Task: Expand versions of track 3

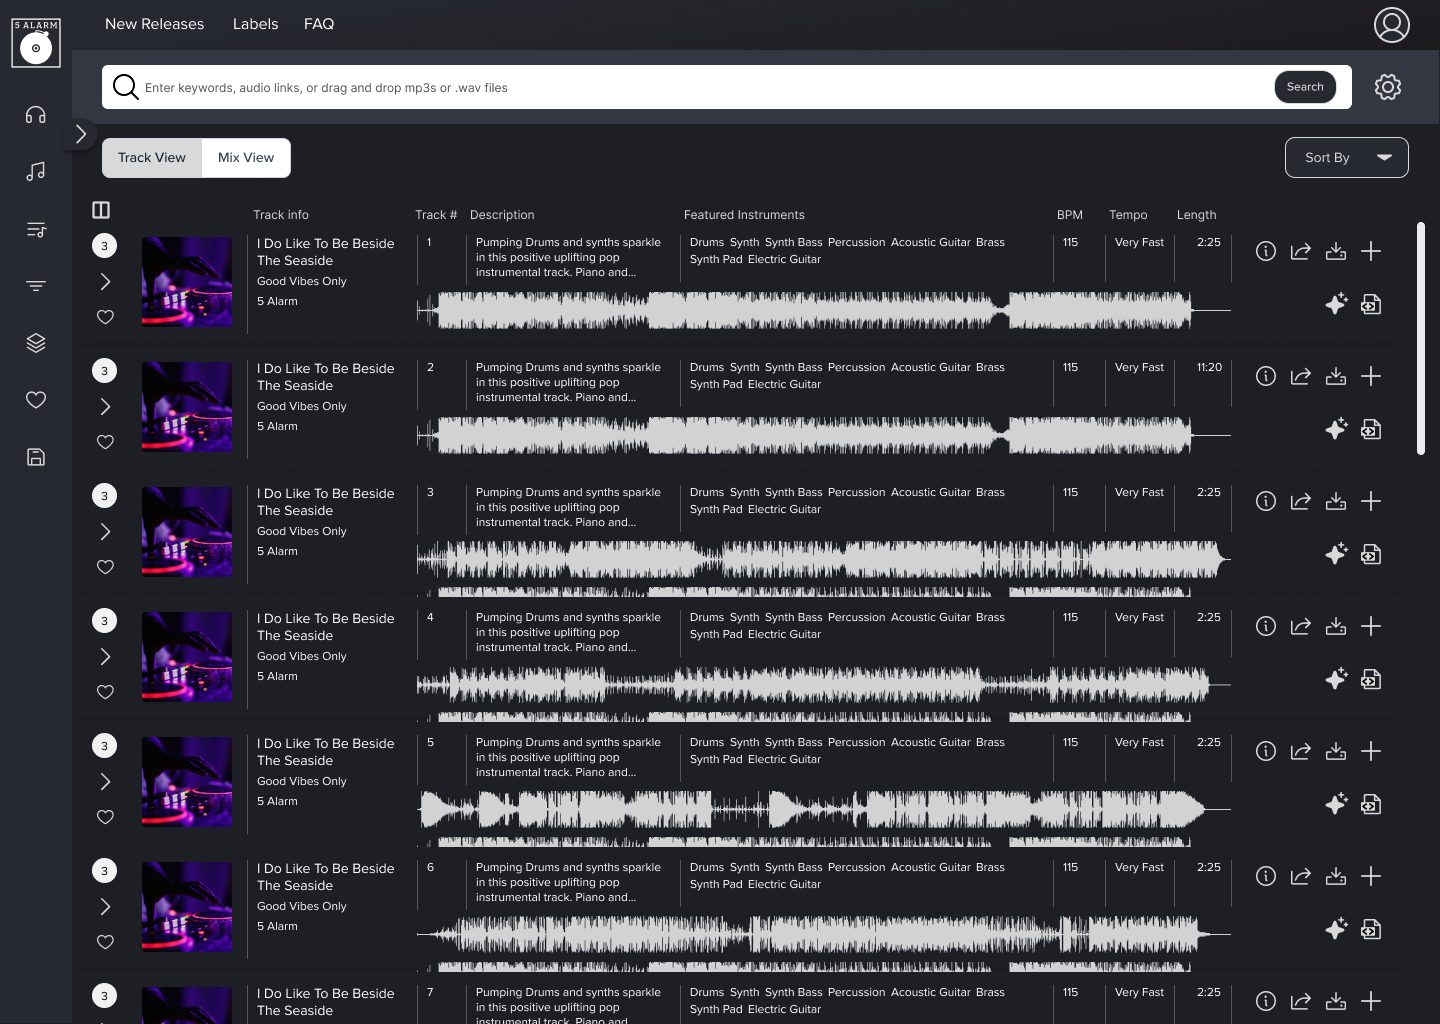Action: tap(105, 532)
